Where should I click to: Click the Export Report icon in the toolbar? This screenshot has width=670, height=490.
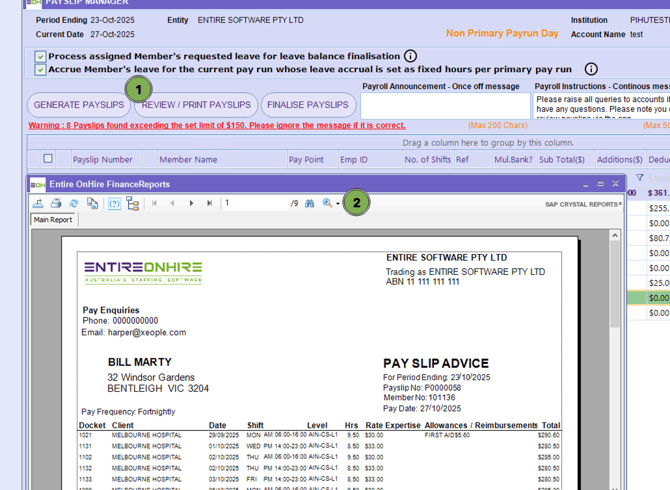(38, 203)
